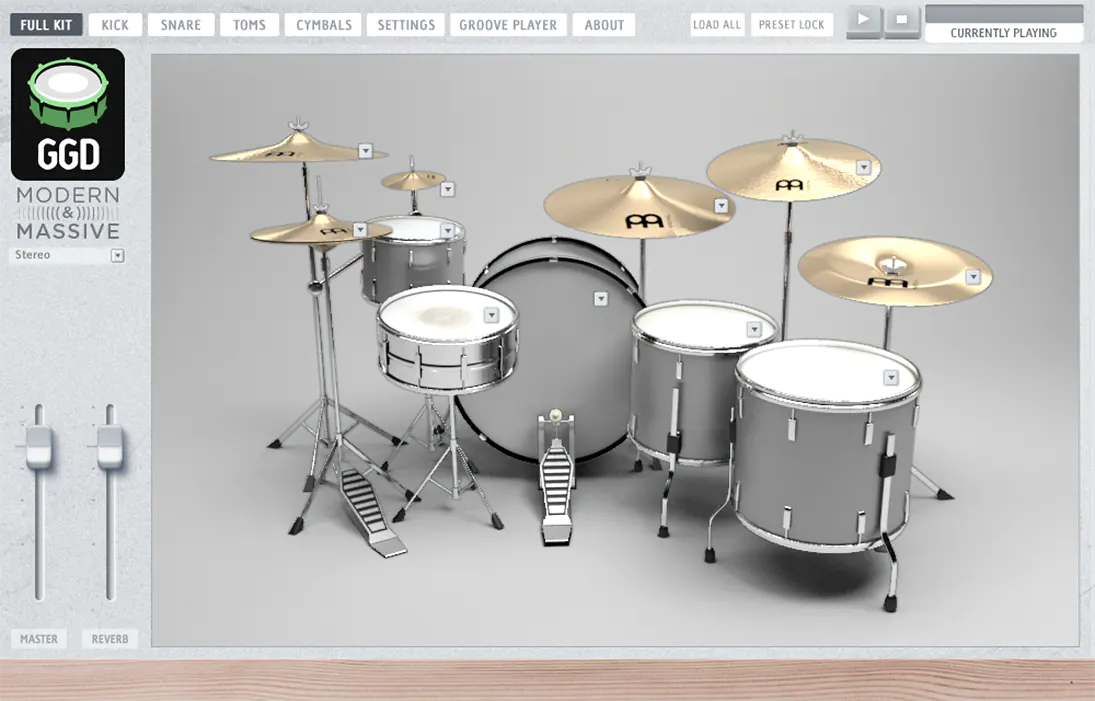This screenshot has width=1095, height=701.
Task: Open the Groove Player tab
Action: (508, 25)
